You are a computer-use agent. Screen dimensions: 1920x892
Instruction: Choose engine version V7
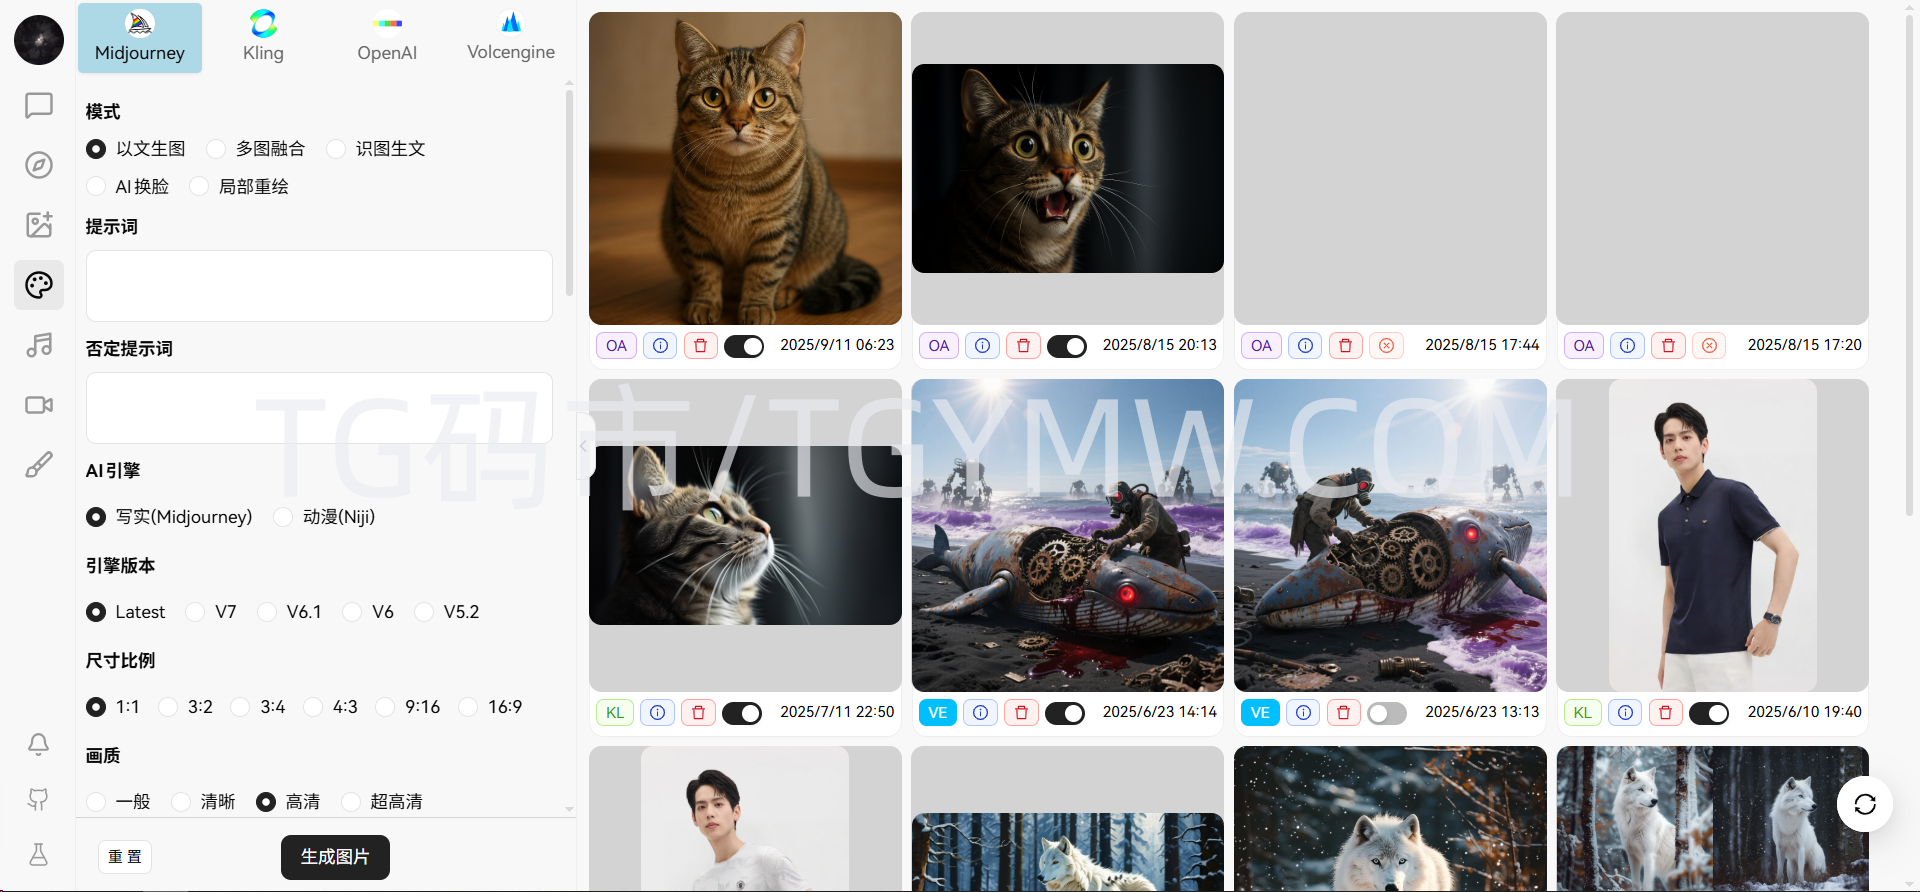point(212,612)
